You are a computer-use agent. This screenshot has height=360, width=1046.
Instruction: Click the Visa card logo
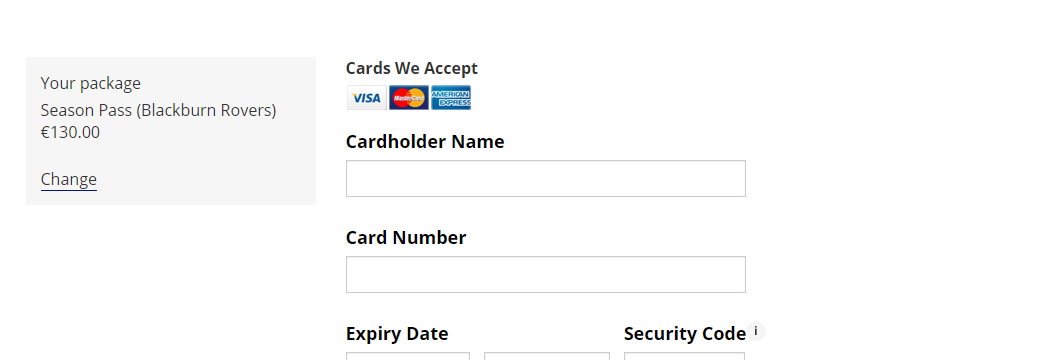pos(366,98)
